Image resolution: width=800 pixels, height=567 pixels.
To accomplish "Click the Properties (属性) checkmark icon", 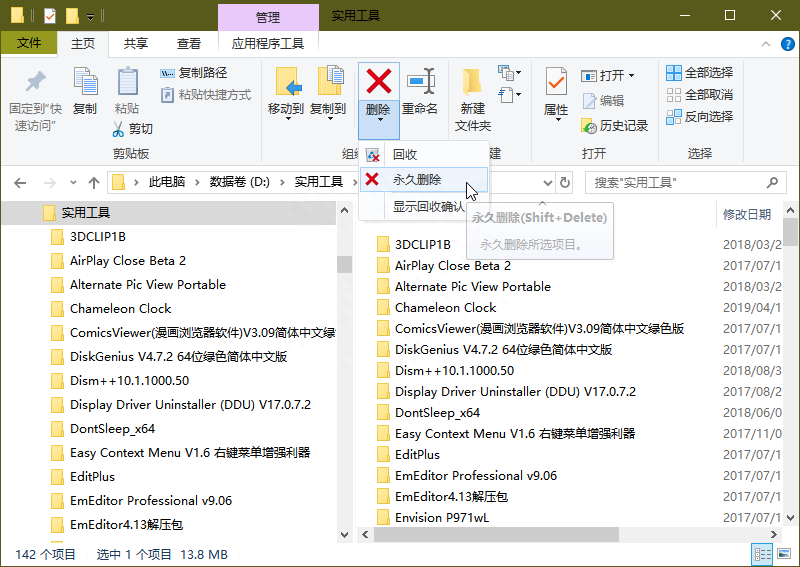I will coord(556,82).
